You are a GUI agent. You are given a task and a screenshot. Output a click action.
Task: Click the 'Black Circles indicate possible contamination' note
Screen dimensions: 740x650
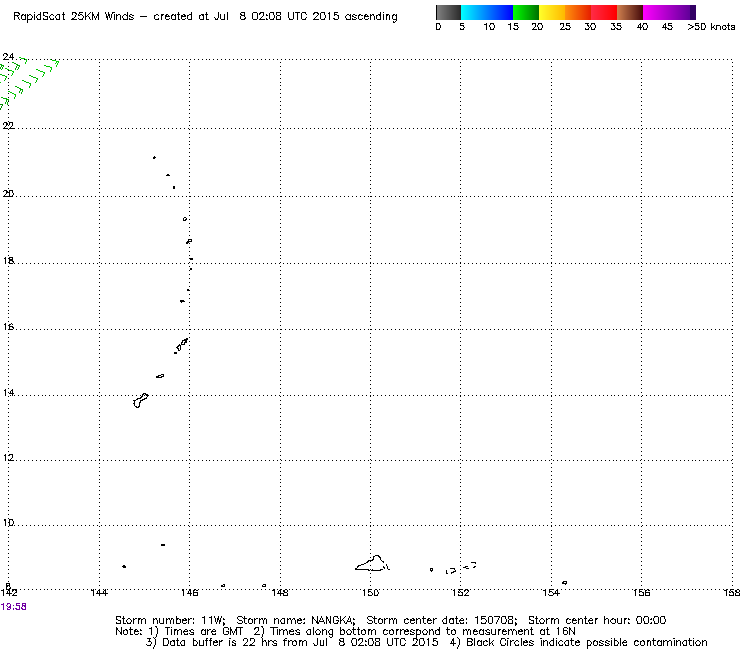[x=578, y=642]
